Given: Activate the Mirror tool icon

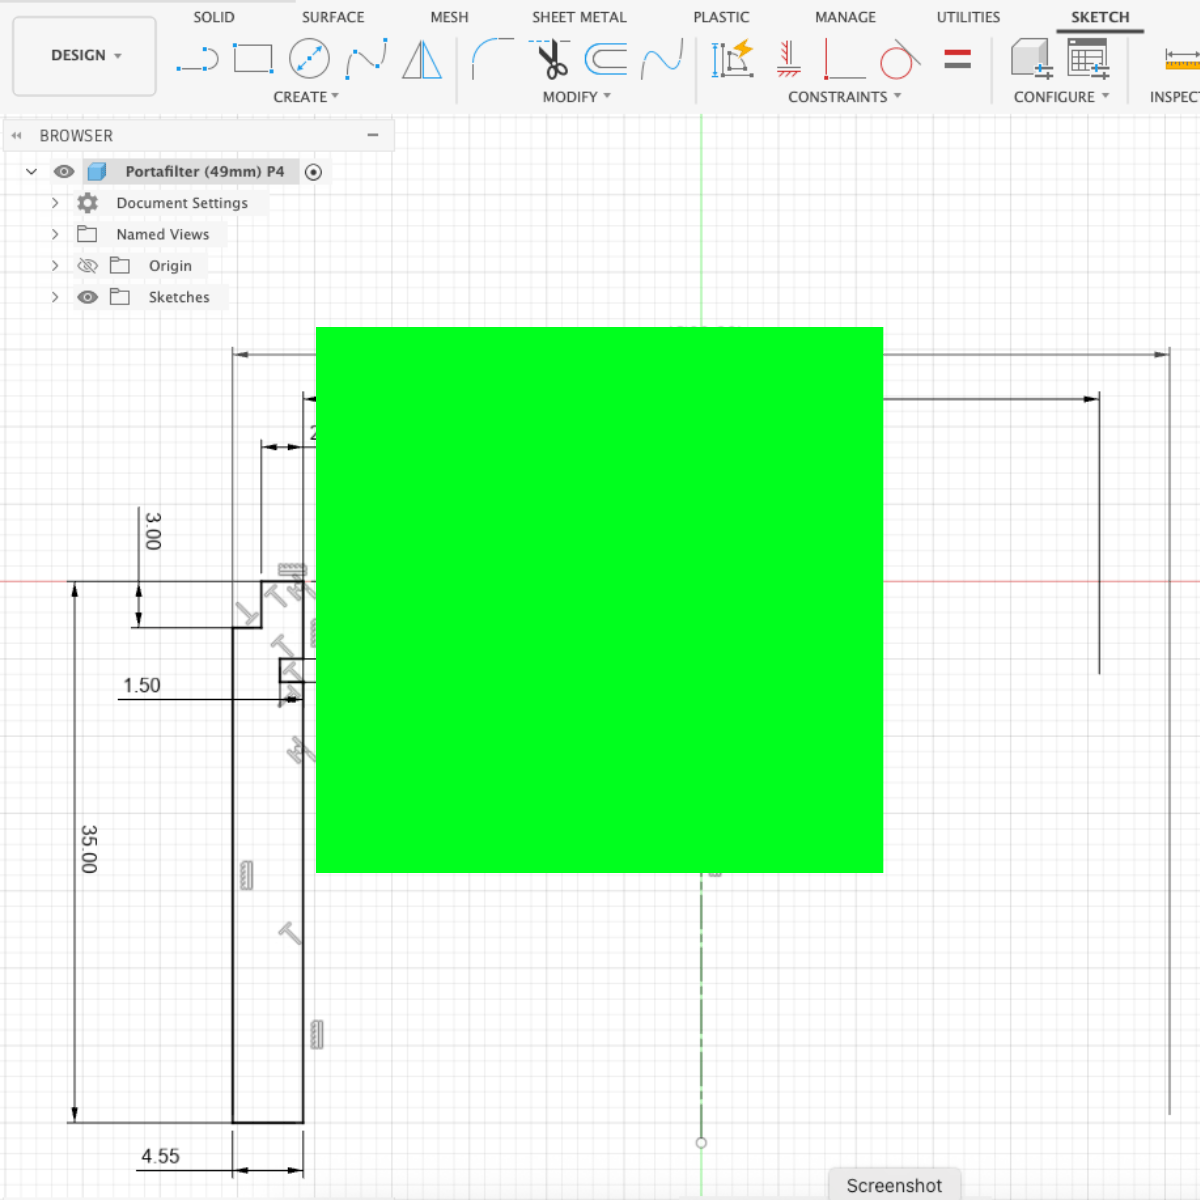Looking at the screenshot, I should tap(422, 60).
